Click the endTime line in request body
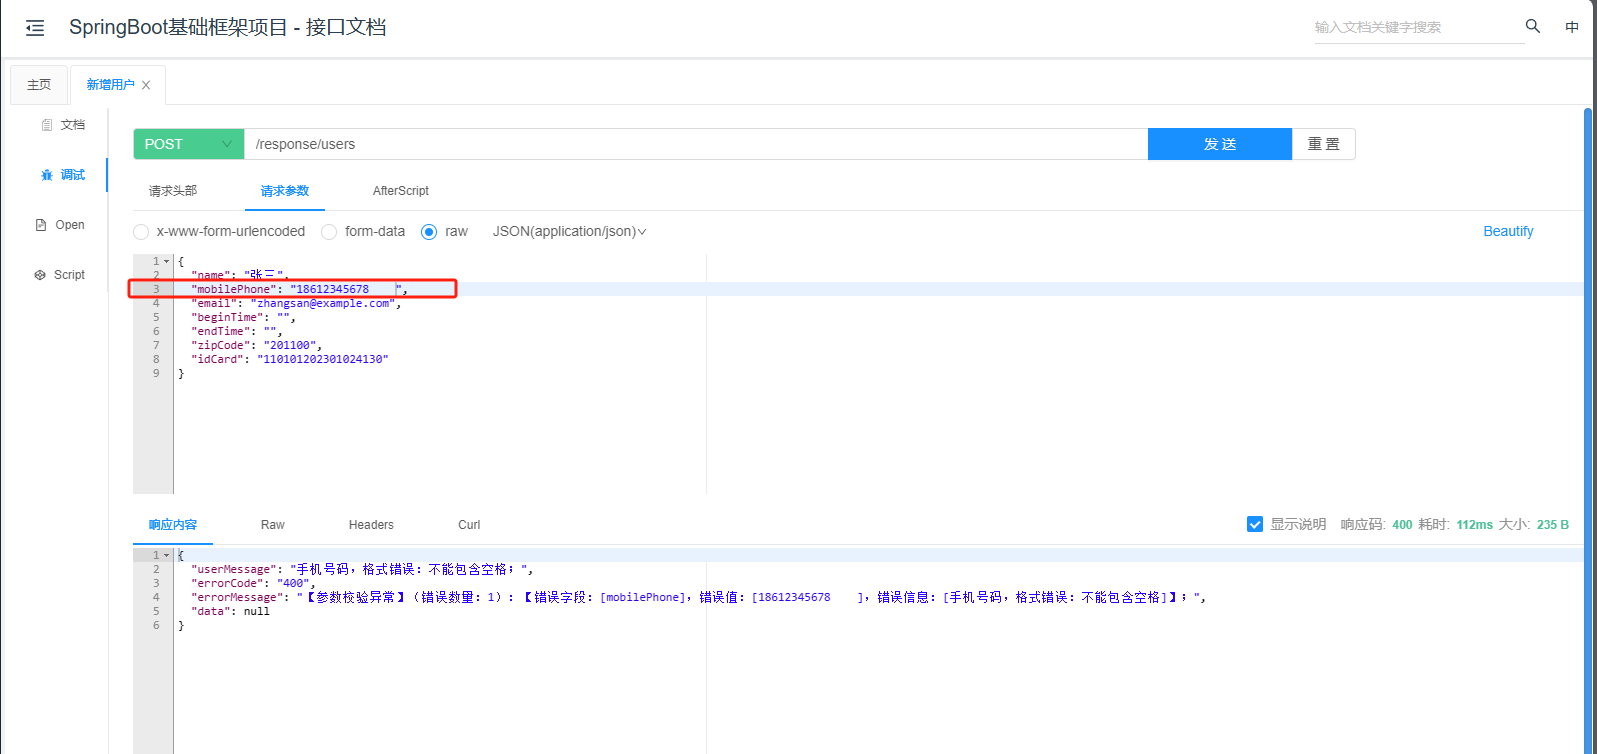Image resolution: width=1597 pixels, height=754 pixels. (x=237, y=331)
